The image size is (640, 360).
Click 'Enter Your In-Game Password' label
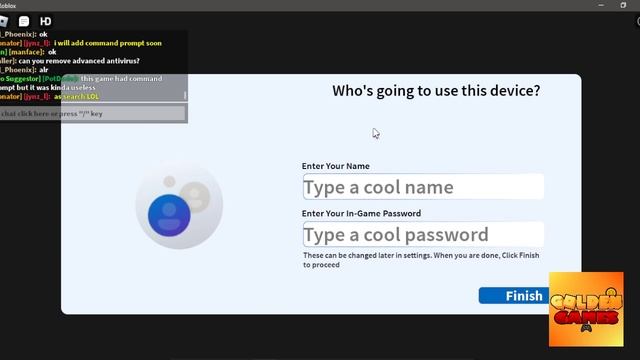click(x=361, y=213)
